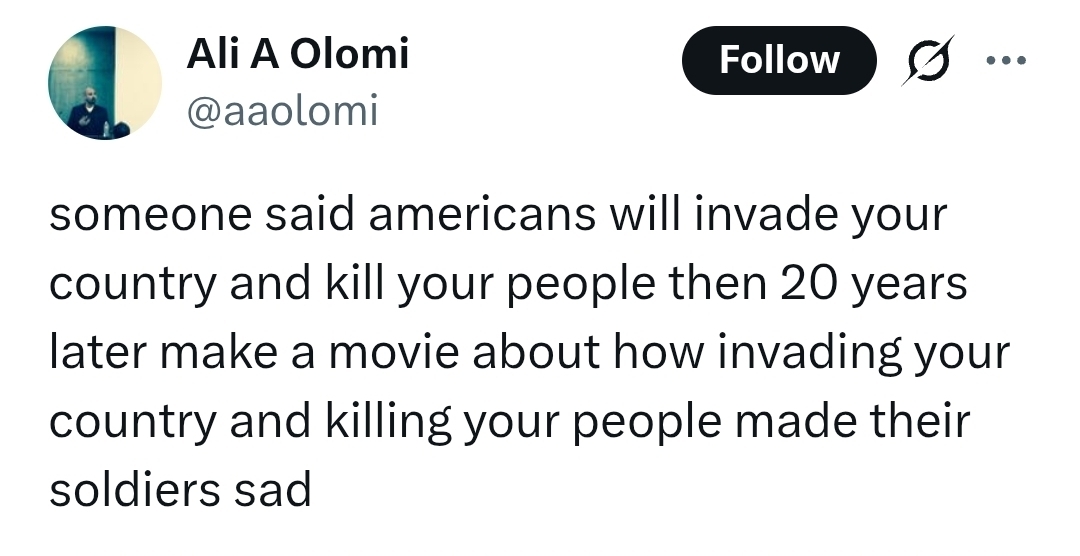The image size is (1080, 556).
Task: Click the Follow button
Action: [778, 60]
